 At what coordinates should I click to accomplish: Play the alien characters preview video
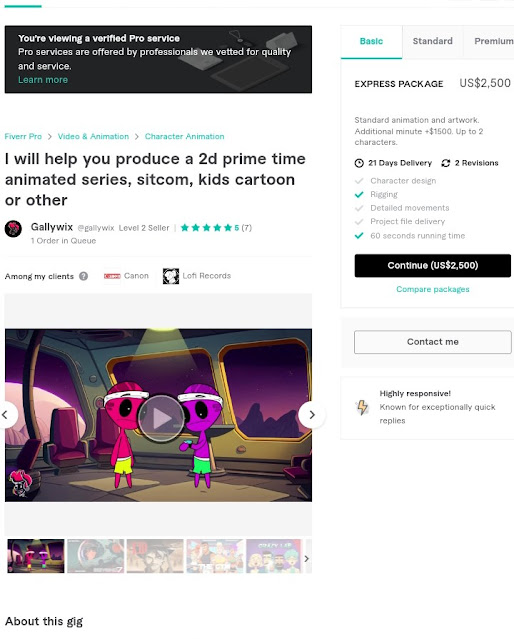[161, 418]
